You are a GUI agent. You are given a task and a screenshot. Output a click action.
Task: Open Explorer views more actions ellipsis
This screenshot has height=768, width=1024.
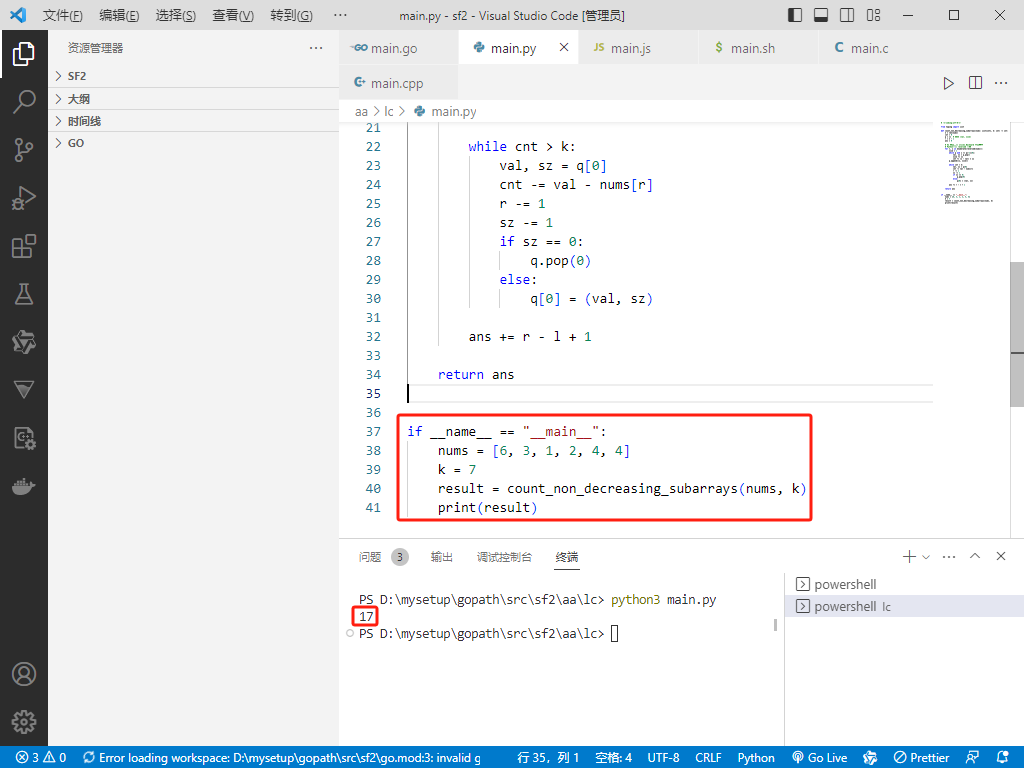click(x=316, y=48)
